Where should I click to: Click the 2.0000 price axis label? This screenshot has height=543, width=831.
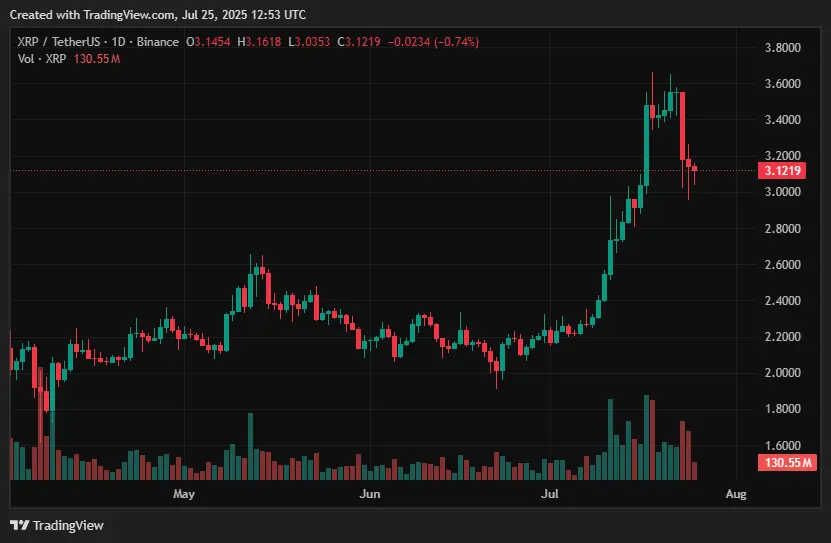782,373
